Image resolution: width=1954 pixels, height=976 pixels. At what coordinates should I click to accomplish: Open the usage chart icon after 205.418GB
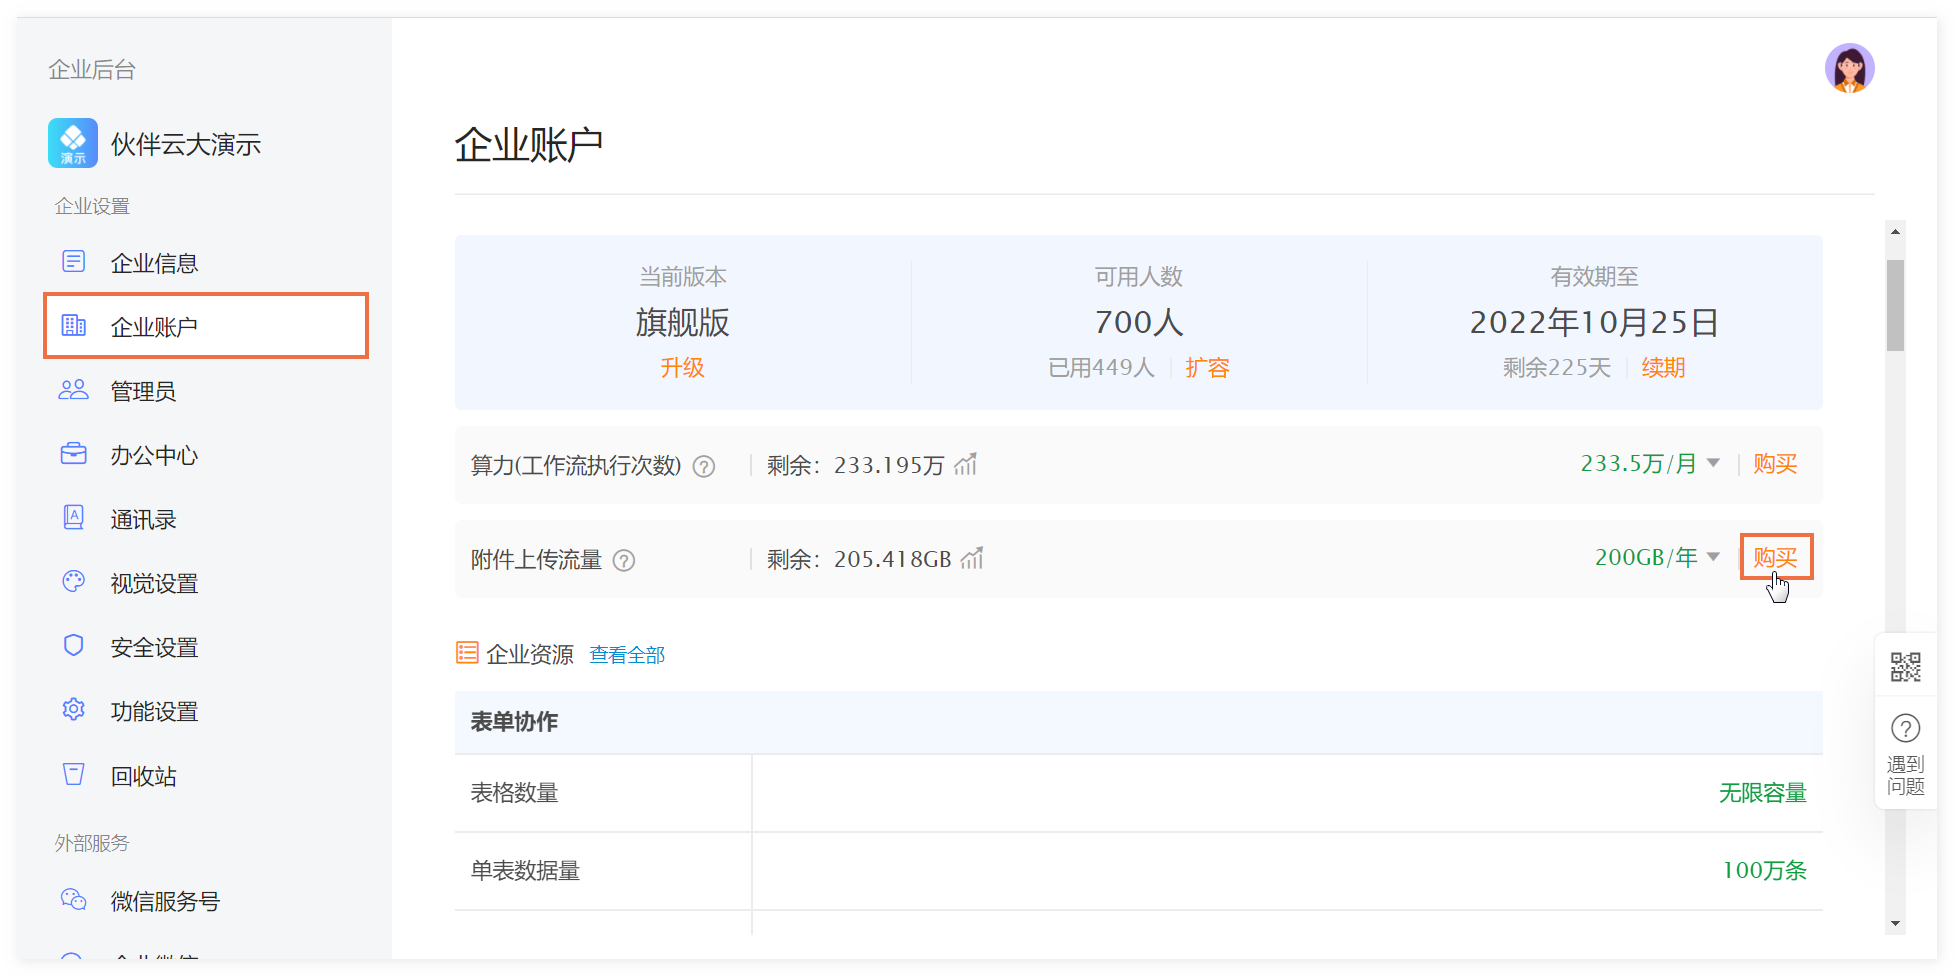tap(972, 558)
